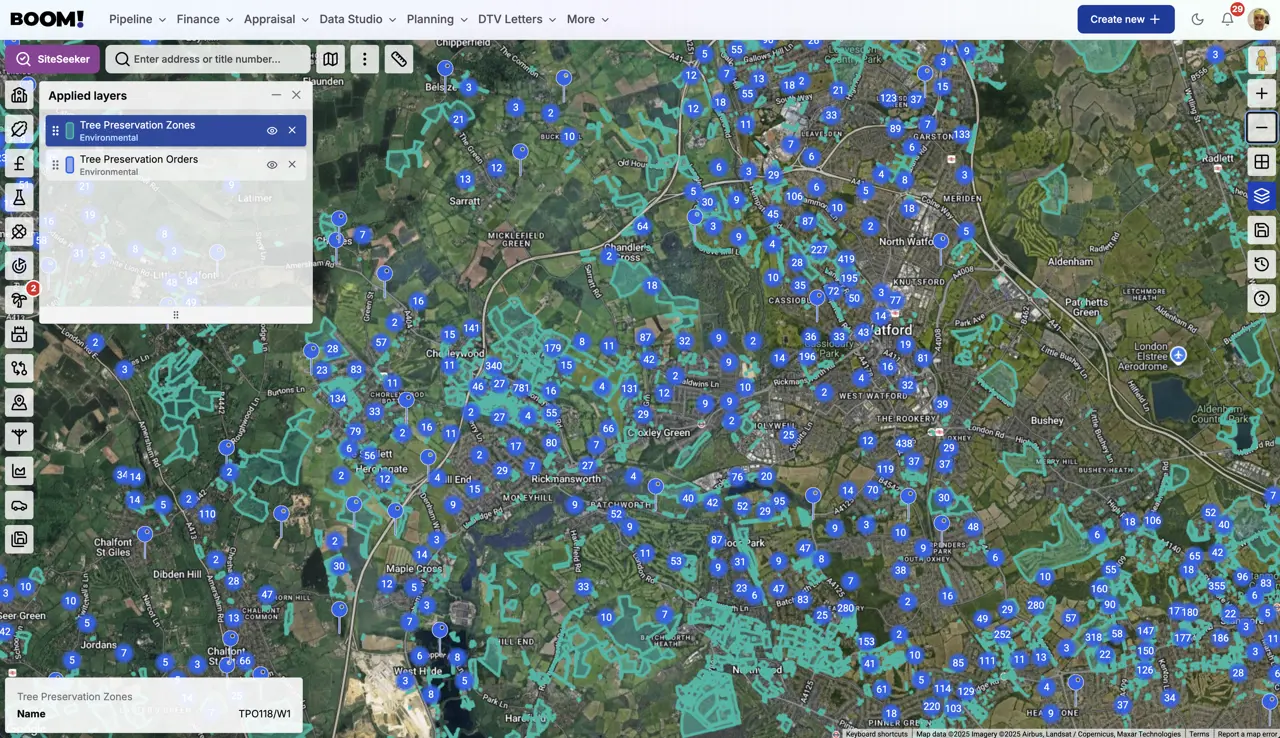
Task: Toggle visibility of Tree Preservation Zones layer
Action: [271, 131]
